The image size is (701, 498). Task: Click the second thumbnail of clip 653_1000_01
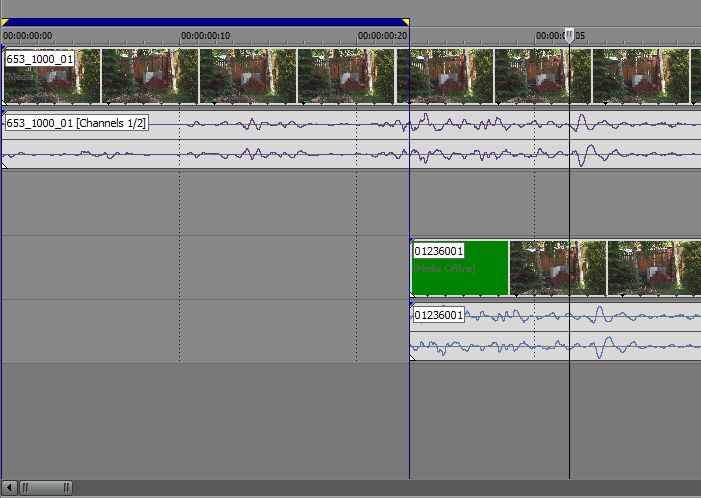click(150, 76)
